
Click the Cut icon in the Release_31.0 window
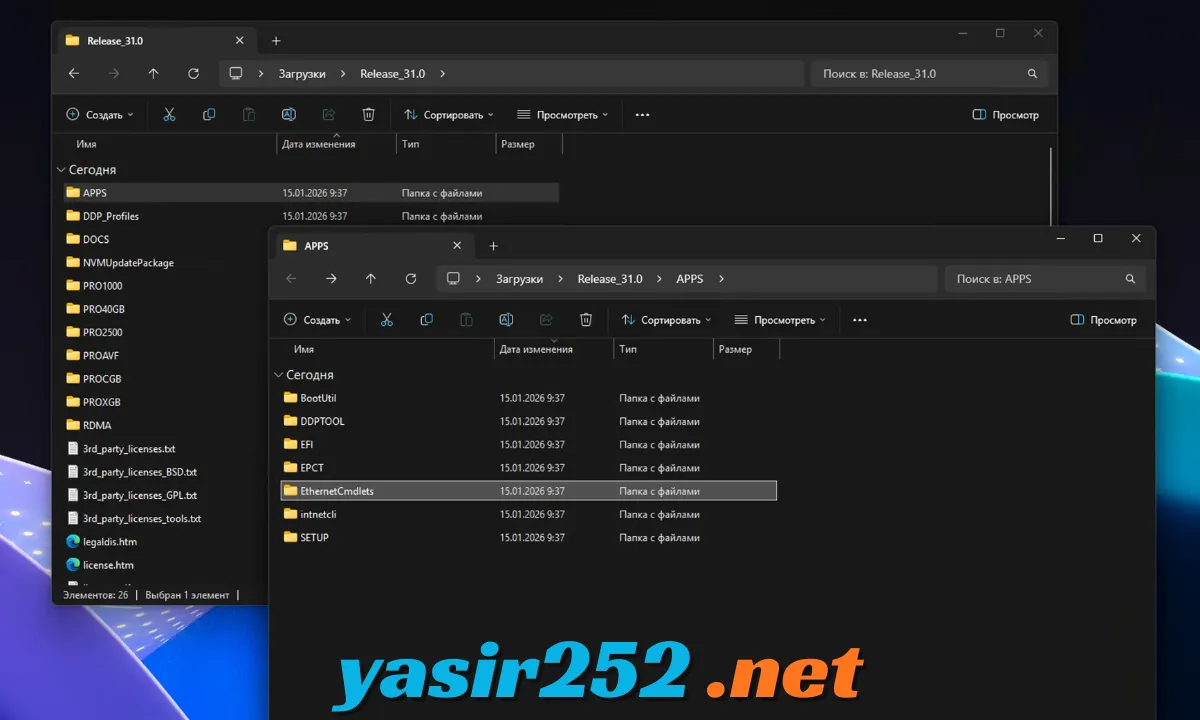coord(169,115)
